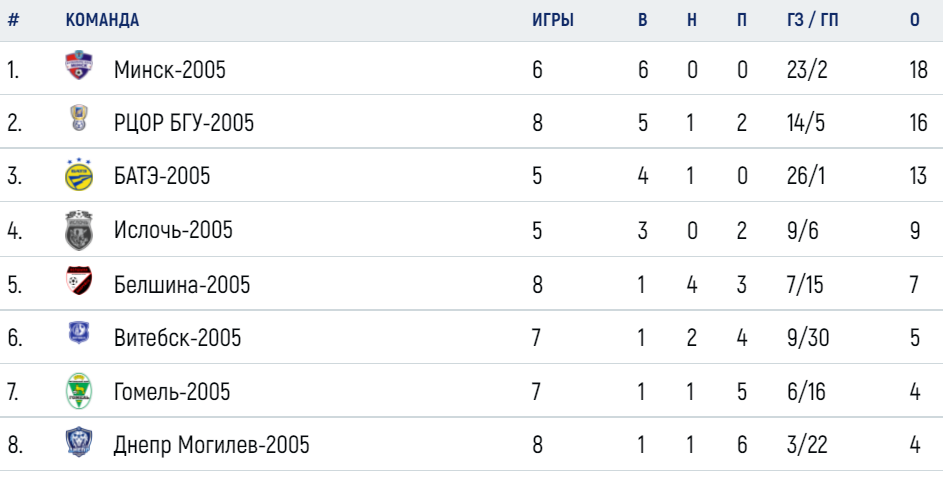Image resolution: width=943 pixels, height=477 pixels.
Task: Click the Минск-2005 team logo
Action: click(x=79, y=66)
